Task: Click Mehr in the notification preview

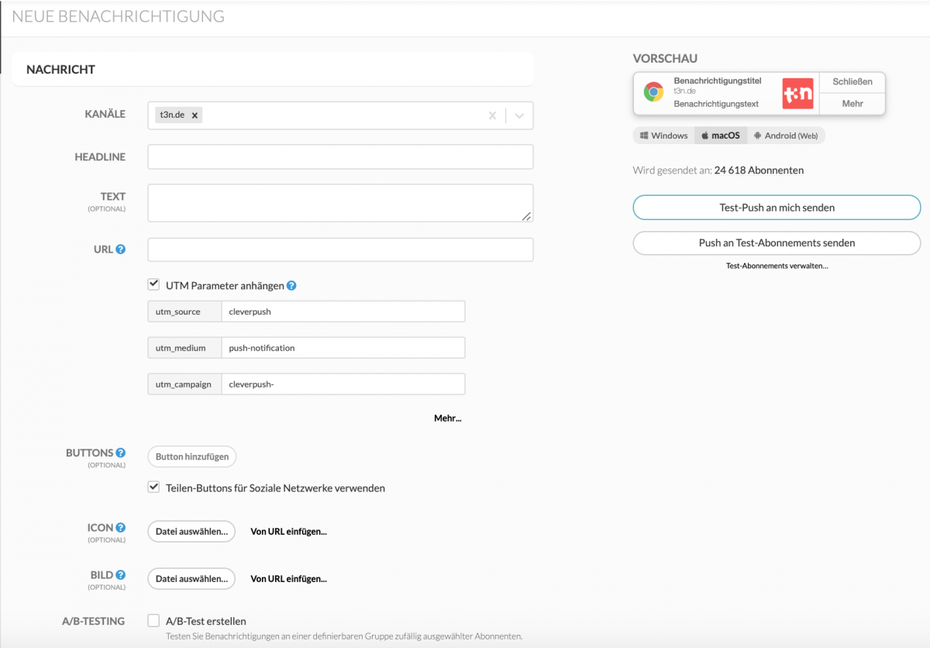Action: 852,104
